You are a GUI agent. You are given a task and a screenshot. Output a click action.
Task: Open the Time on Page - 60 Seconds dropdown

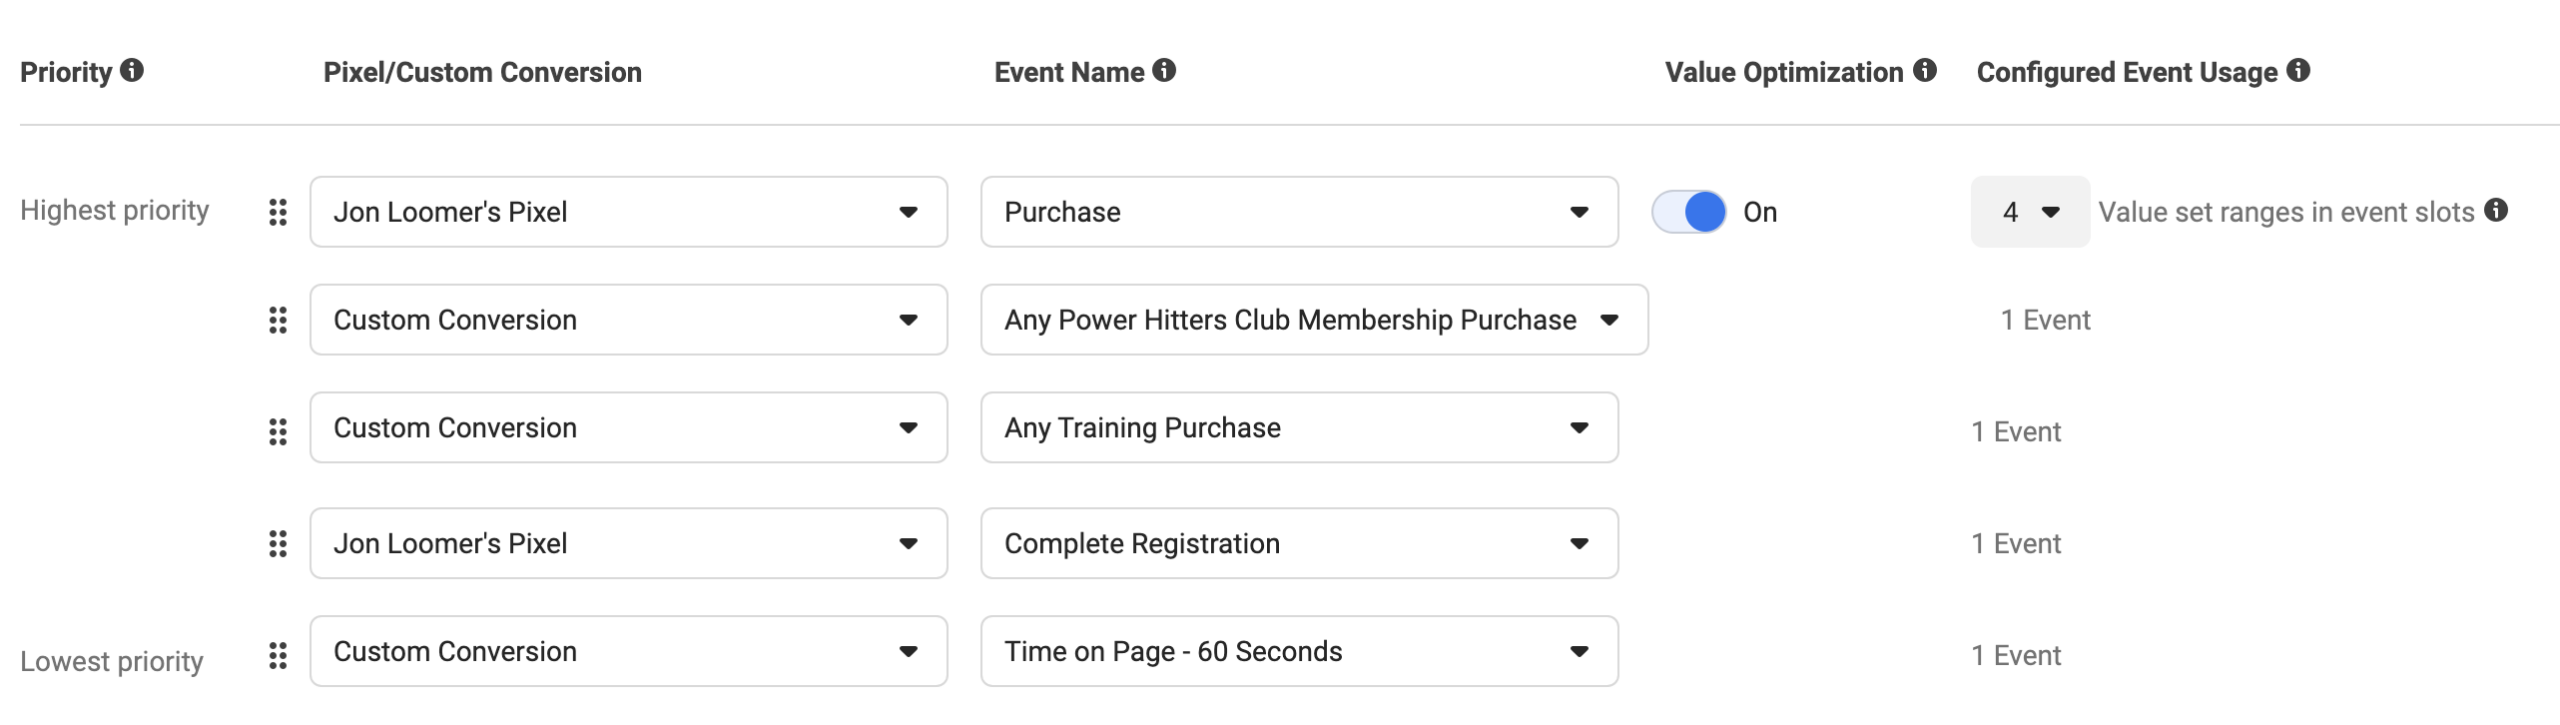[1299, 651]
